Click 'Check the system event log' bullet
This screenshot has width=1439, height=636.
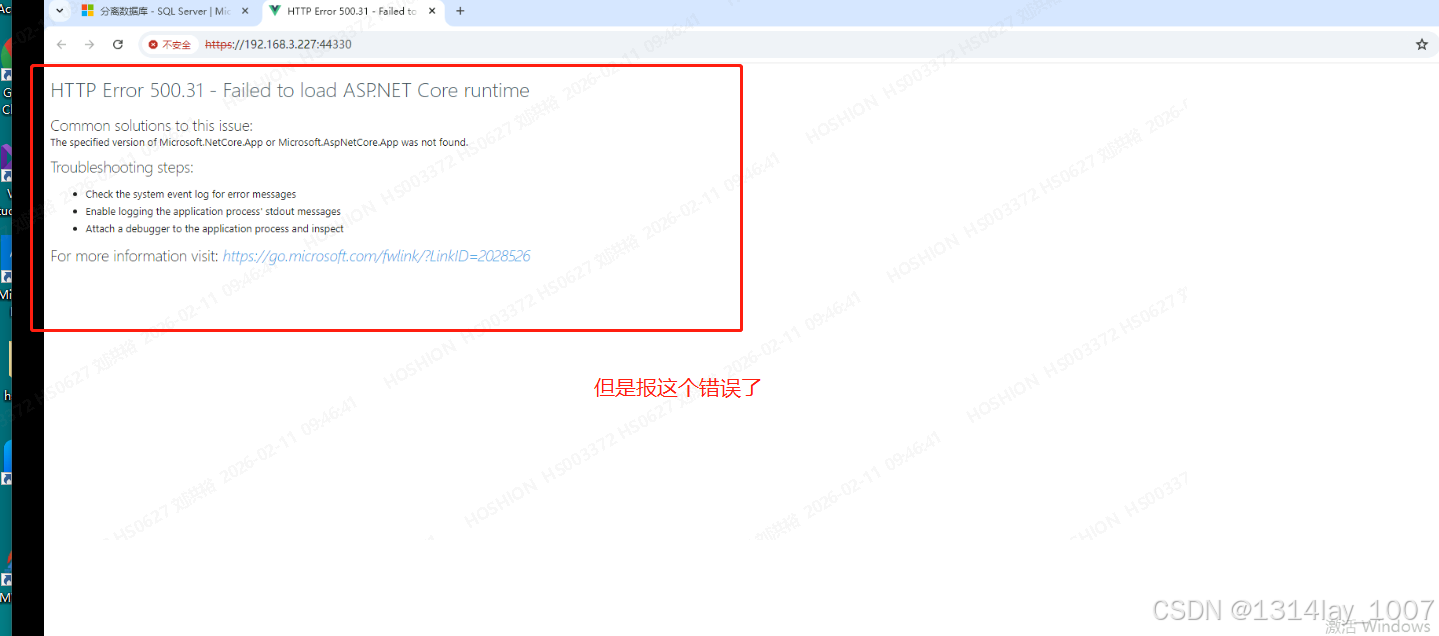pos(191,194)
